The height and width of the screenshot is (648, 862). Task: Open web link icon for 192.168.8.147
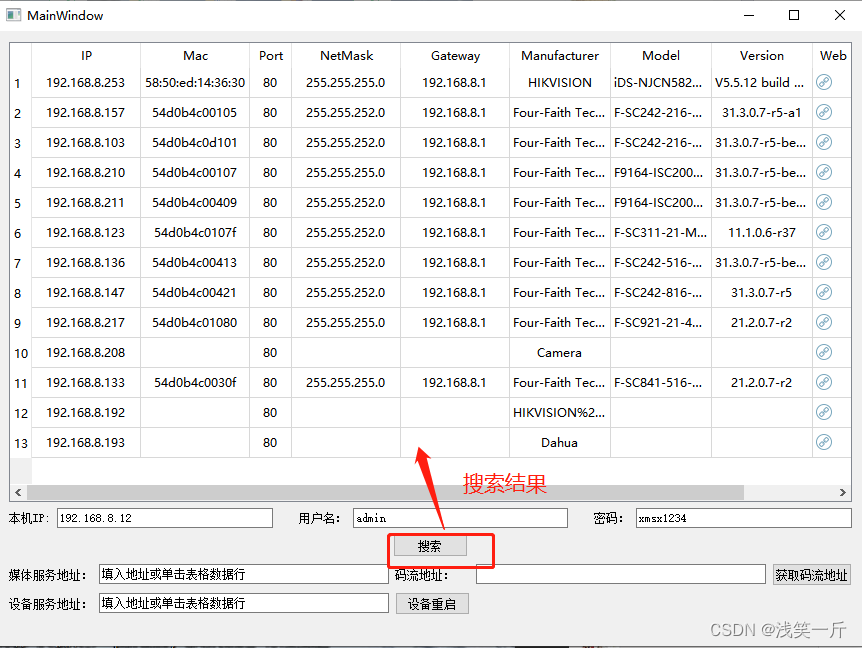coord(824,292)
